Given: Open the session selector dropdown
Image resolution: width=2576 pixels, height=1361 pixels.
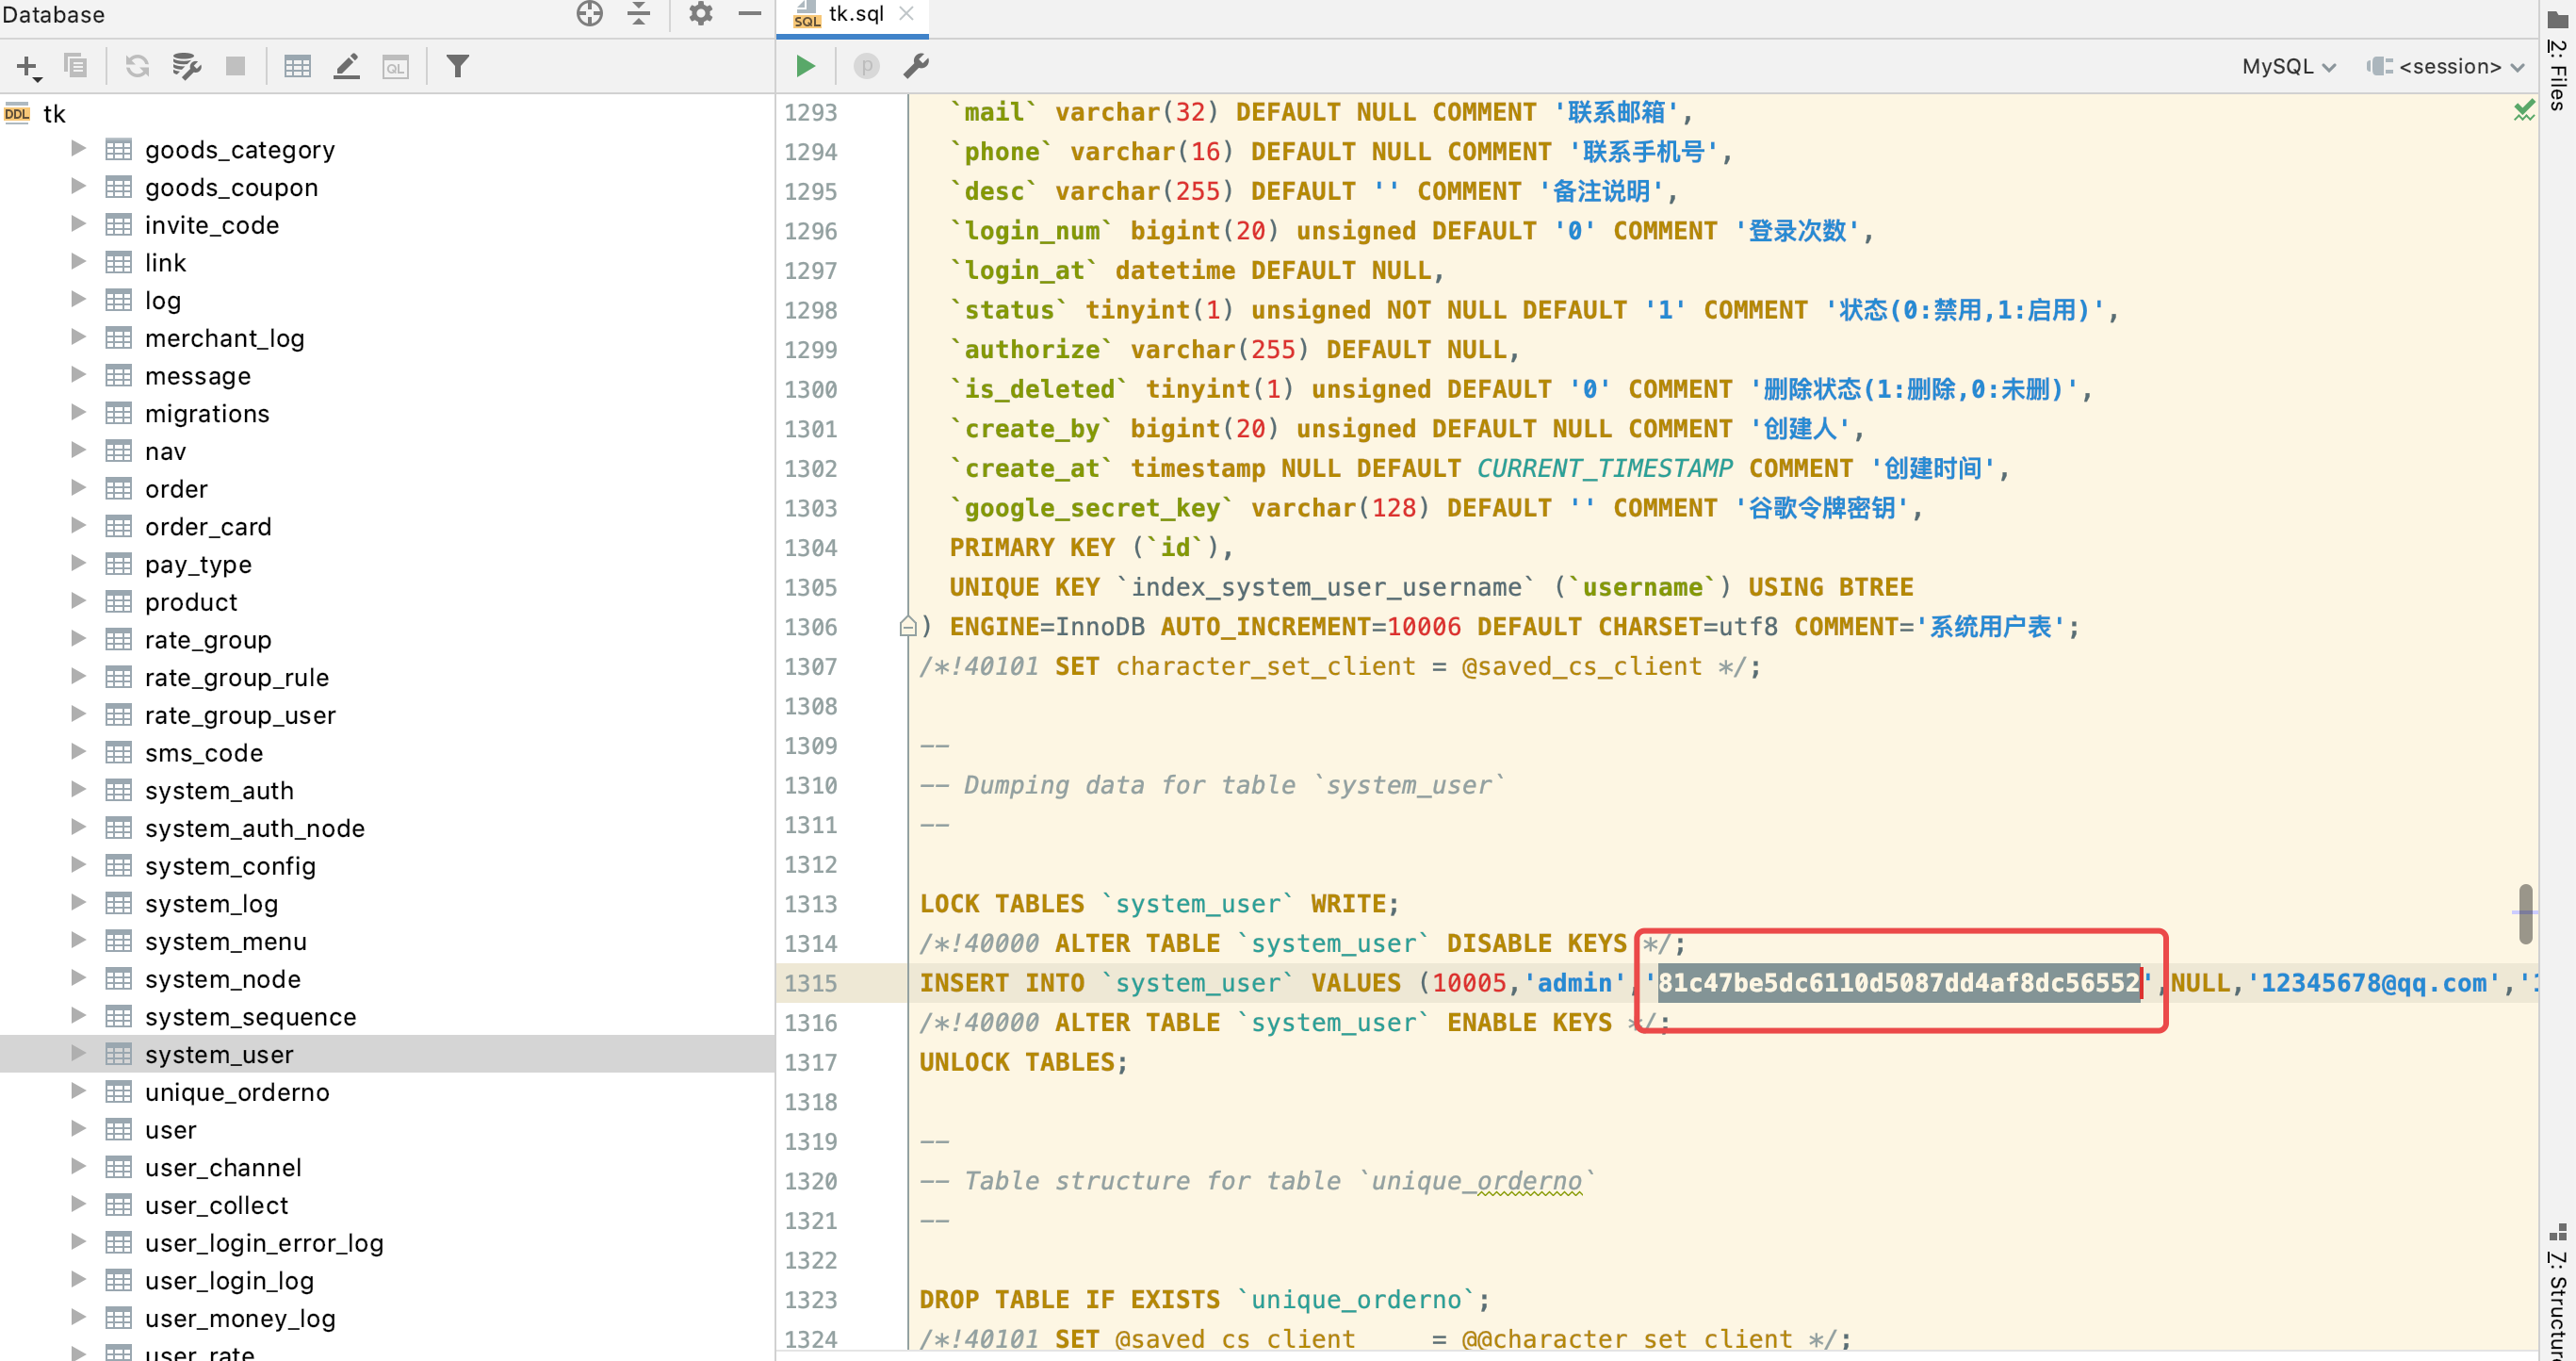Looking at the screenshot, I should [x=2447, y=66].
